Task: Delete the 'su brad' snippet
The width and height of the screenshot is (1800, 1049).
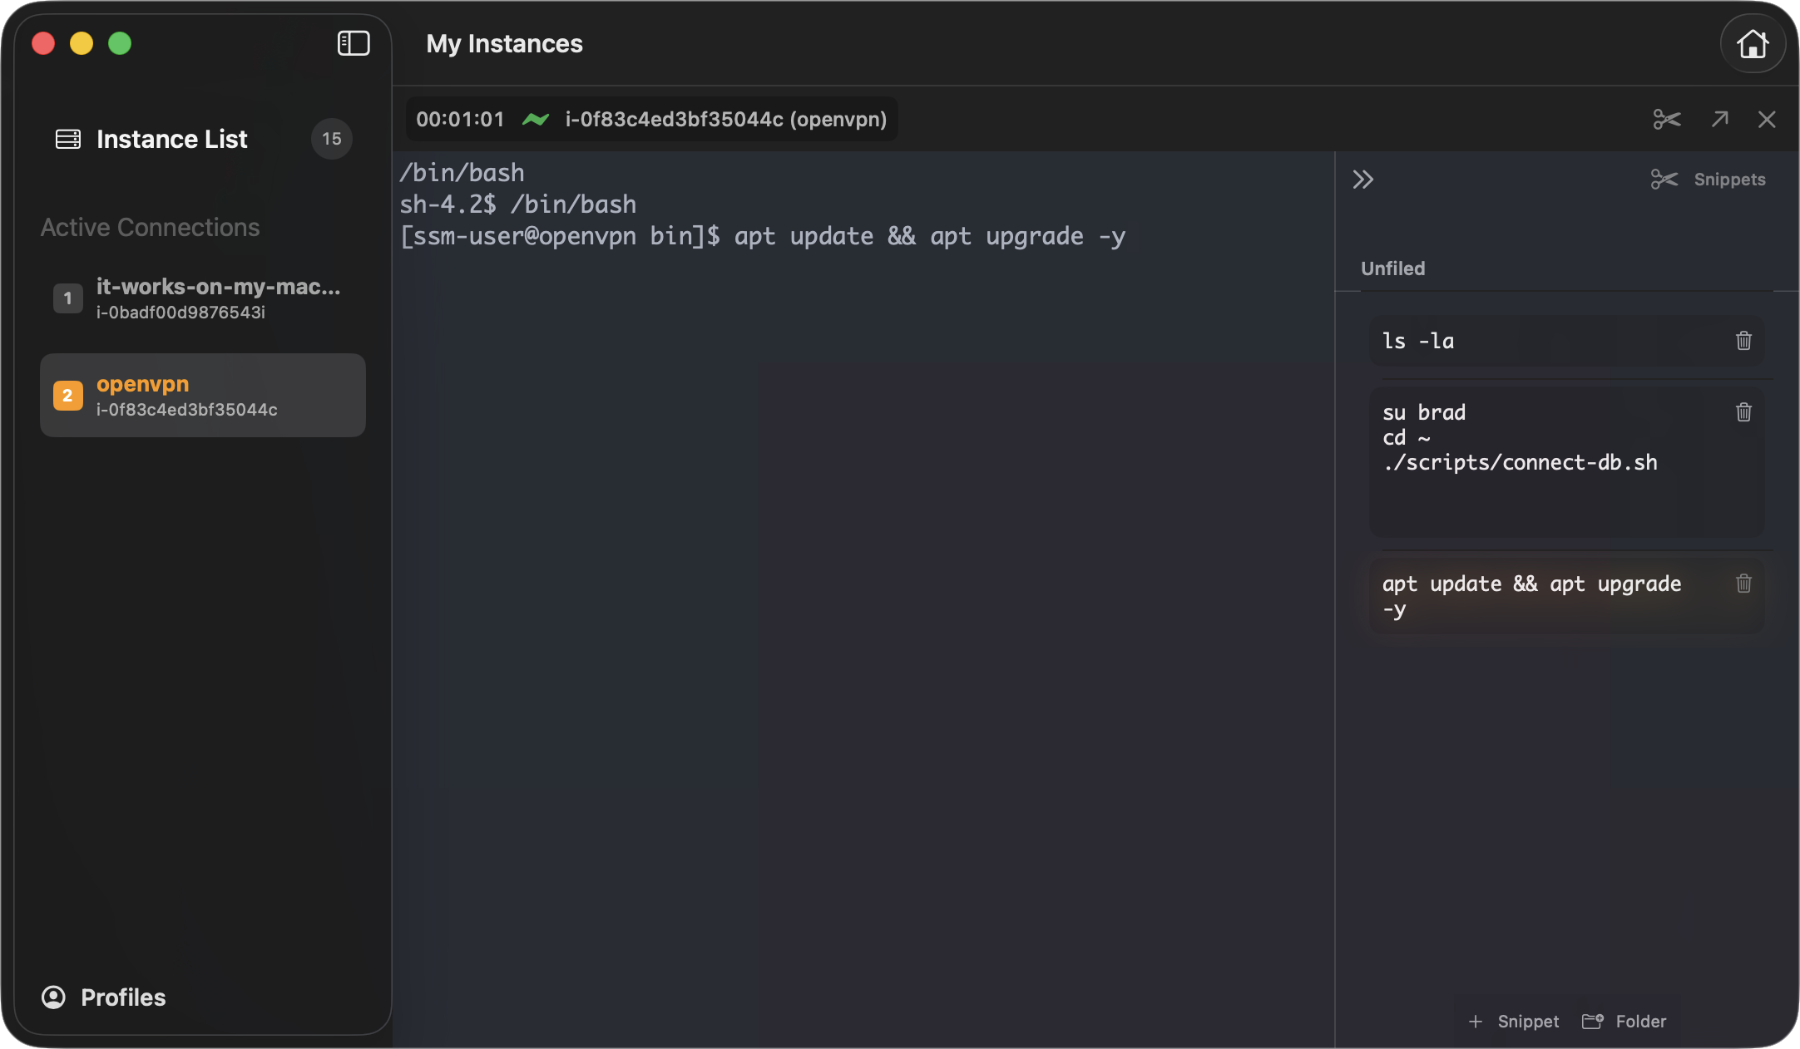Action: [1744, 412]
